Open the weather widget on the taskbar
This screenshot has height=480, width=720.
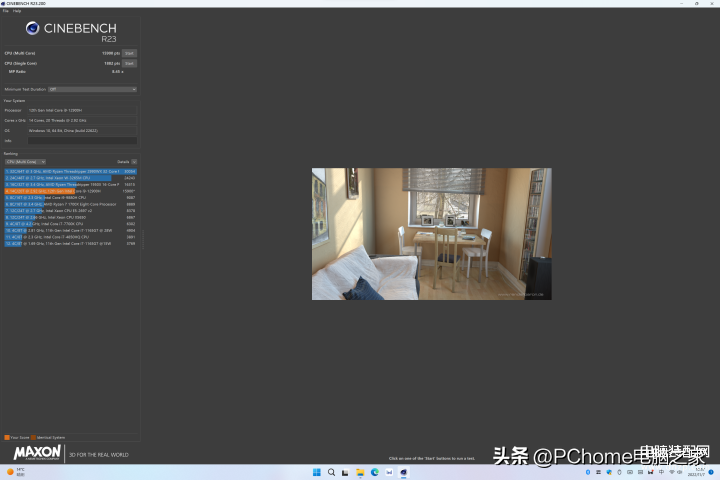point(15,472)
